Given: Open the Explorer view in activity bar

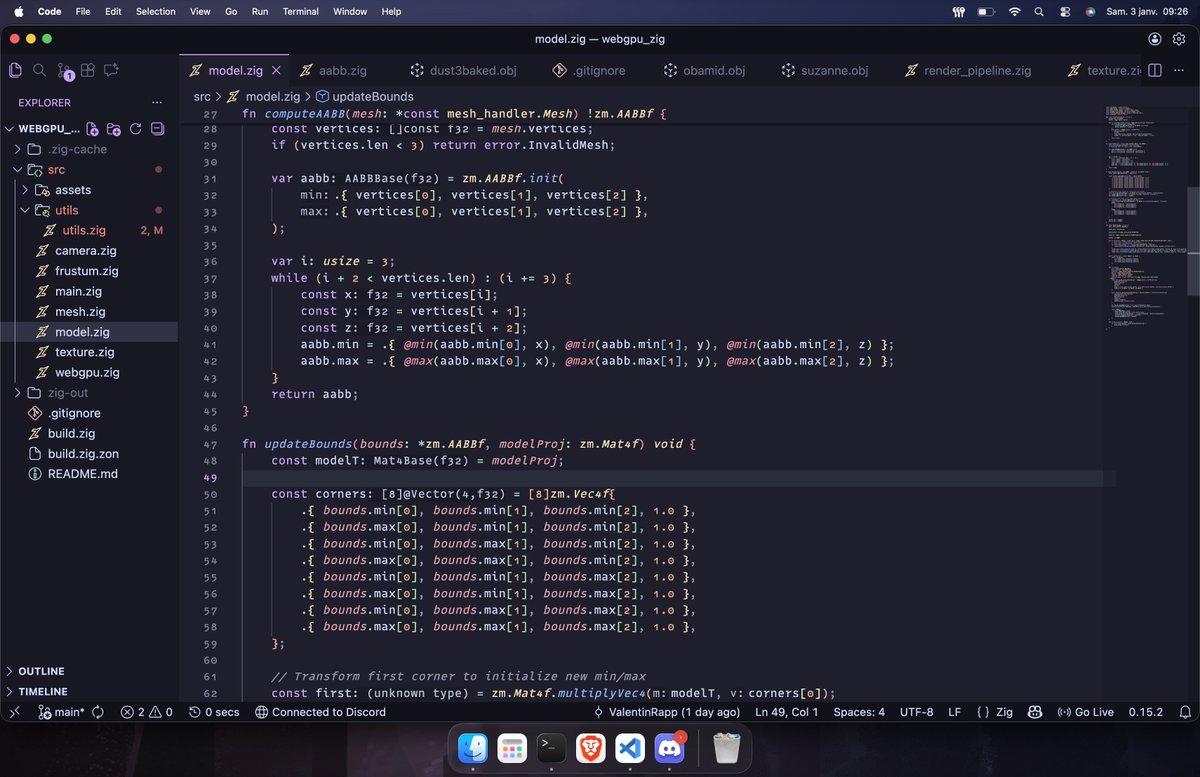Looking at the screenshot, I should point(15,70).
